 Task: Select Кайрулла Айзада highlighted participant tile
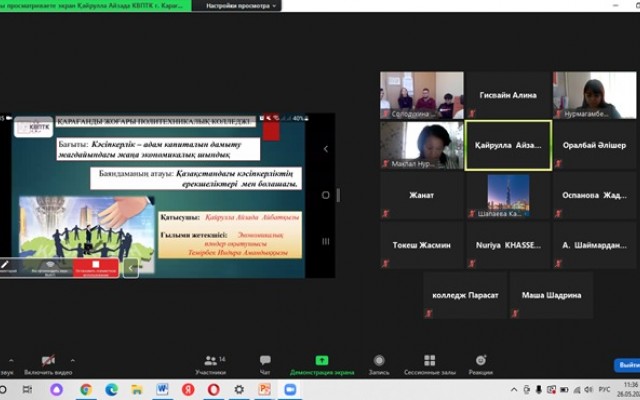pyautogui.click(x=508, y=145)
